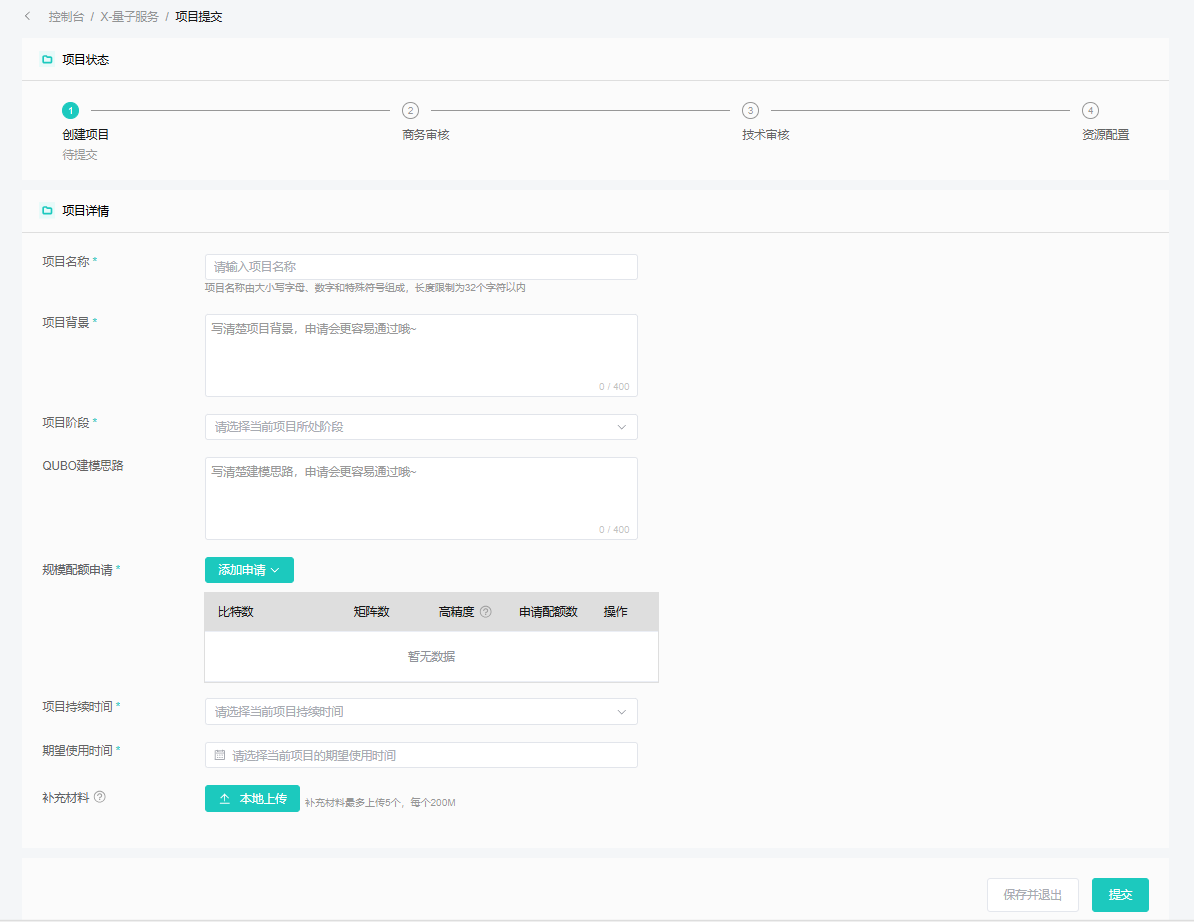Image resolution: width=1194 pixels, height=922 pixels.
Task: Go to X-量子服务 in breadcrumb
Action: tap(129, 17)
